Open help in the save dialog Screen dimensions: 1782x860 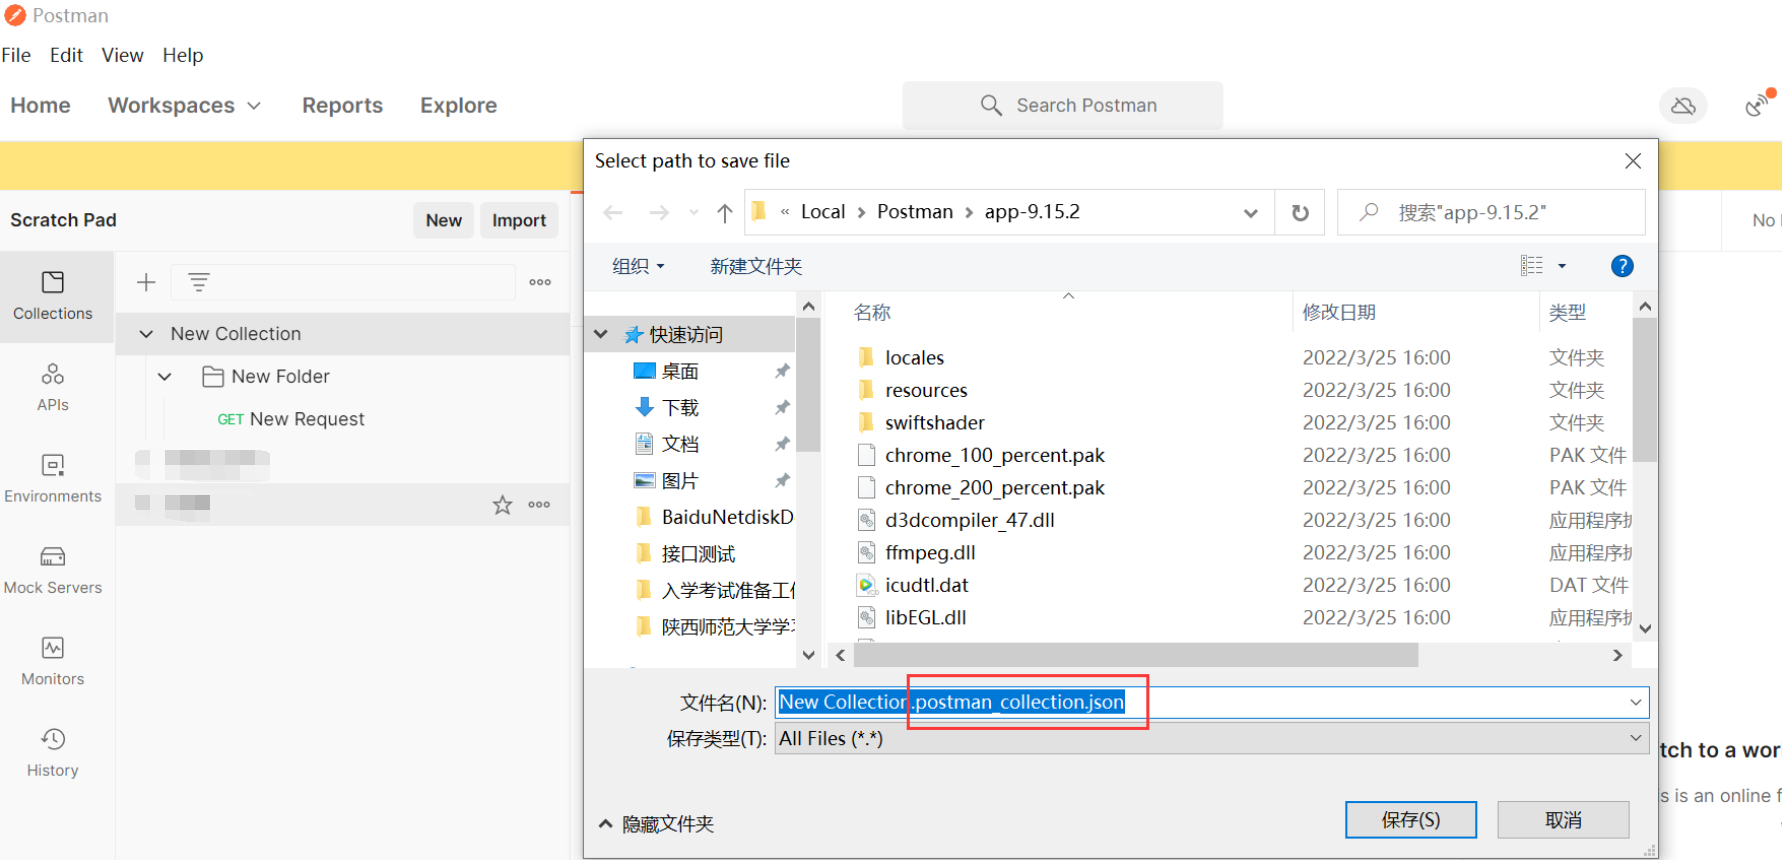1622,266
